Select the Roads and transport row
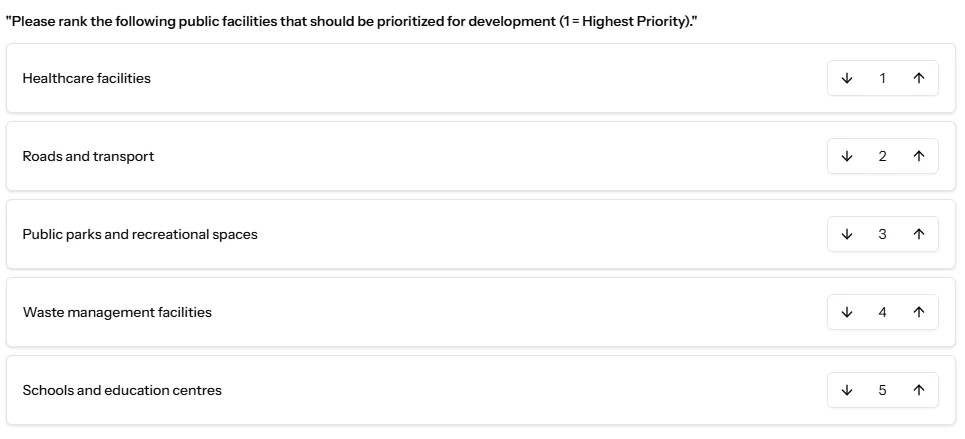The height and width of the screenshot is (439, 965). [x=400, y=156]
